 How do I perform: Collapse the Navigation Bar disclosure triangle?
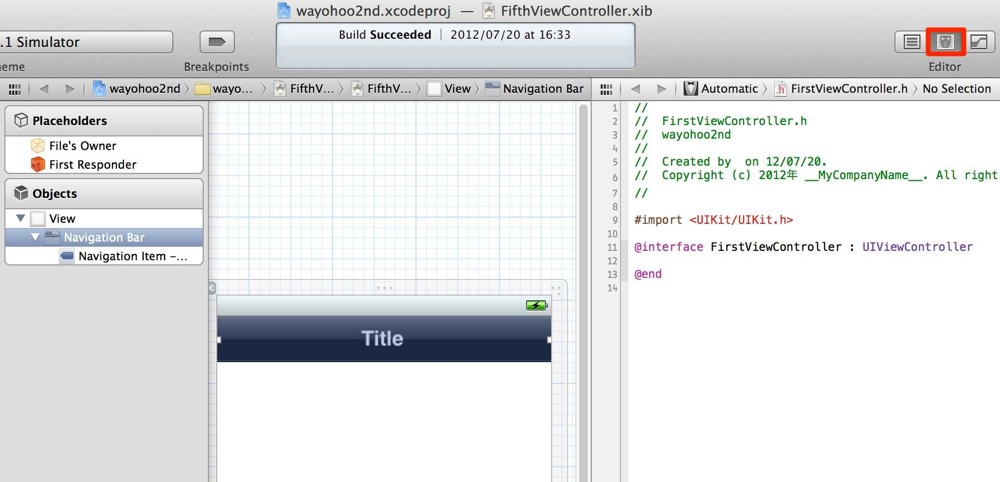[36, 237]
